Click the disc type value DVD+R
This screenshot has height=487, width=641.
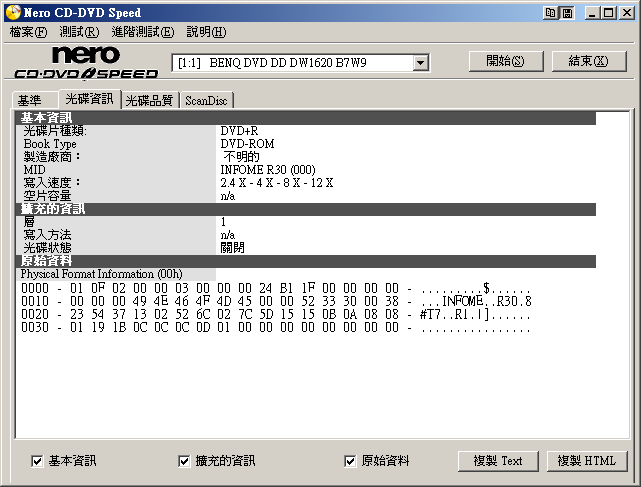click(239, 131)
